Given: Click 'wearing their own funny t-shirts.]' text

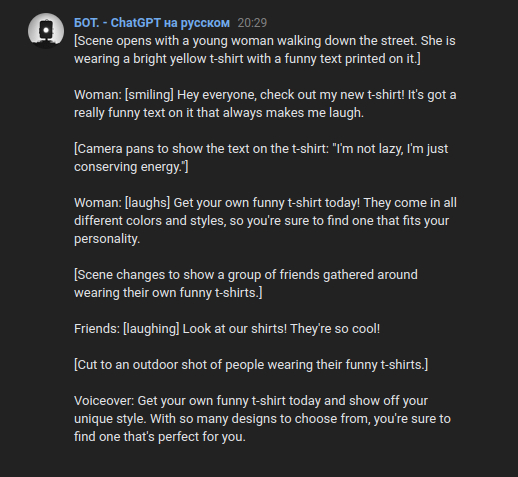Looking at the screenshot, I should [168, 293].
